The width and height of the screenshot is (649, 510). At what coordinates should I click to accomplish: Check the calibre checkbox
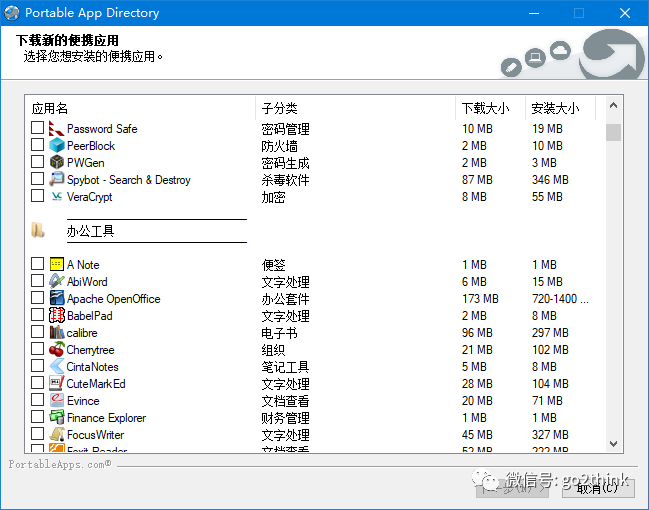[x=37, y=331]
